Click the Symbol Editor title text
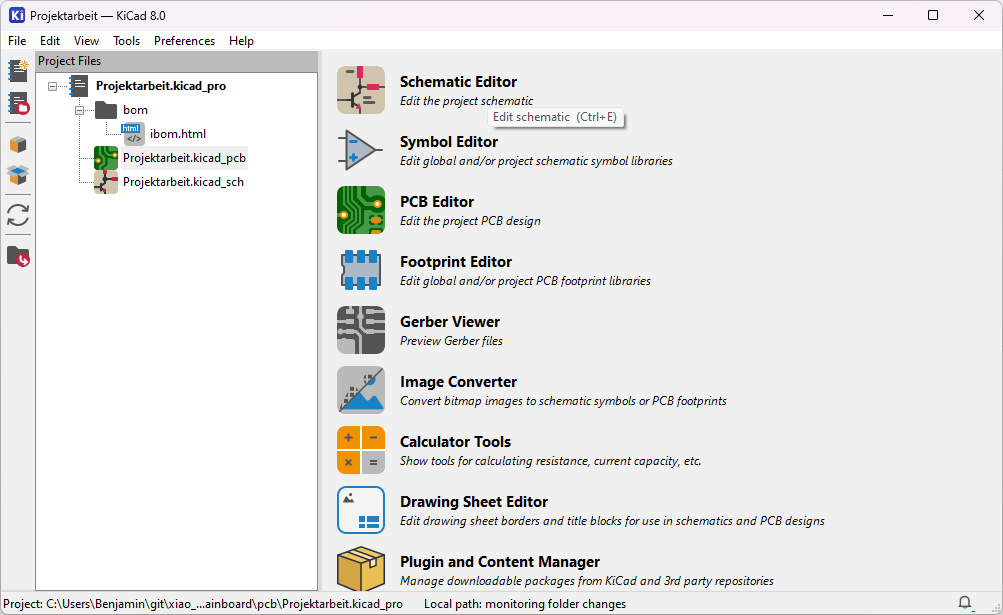The width and height of the screenshot is (1003, 615). click(x=448, y=142)
